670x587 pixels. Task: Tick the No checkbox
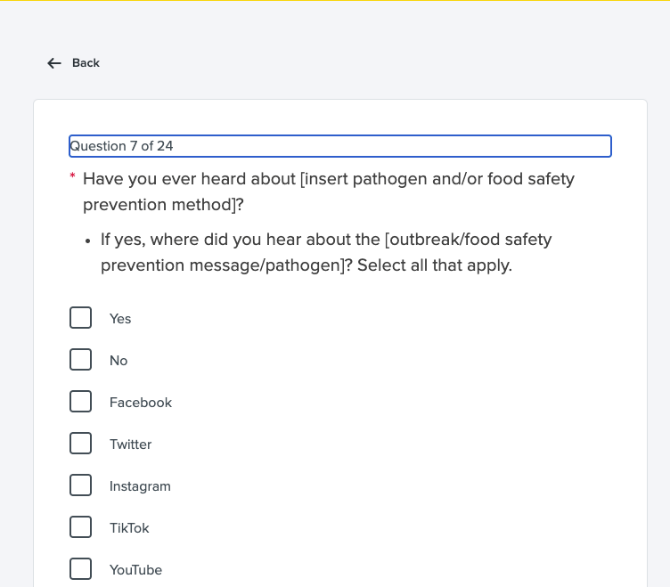(x=81, y=360)
